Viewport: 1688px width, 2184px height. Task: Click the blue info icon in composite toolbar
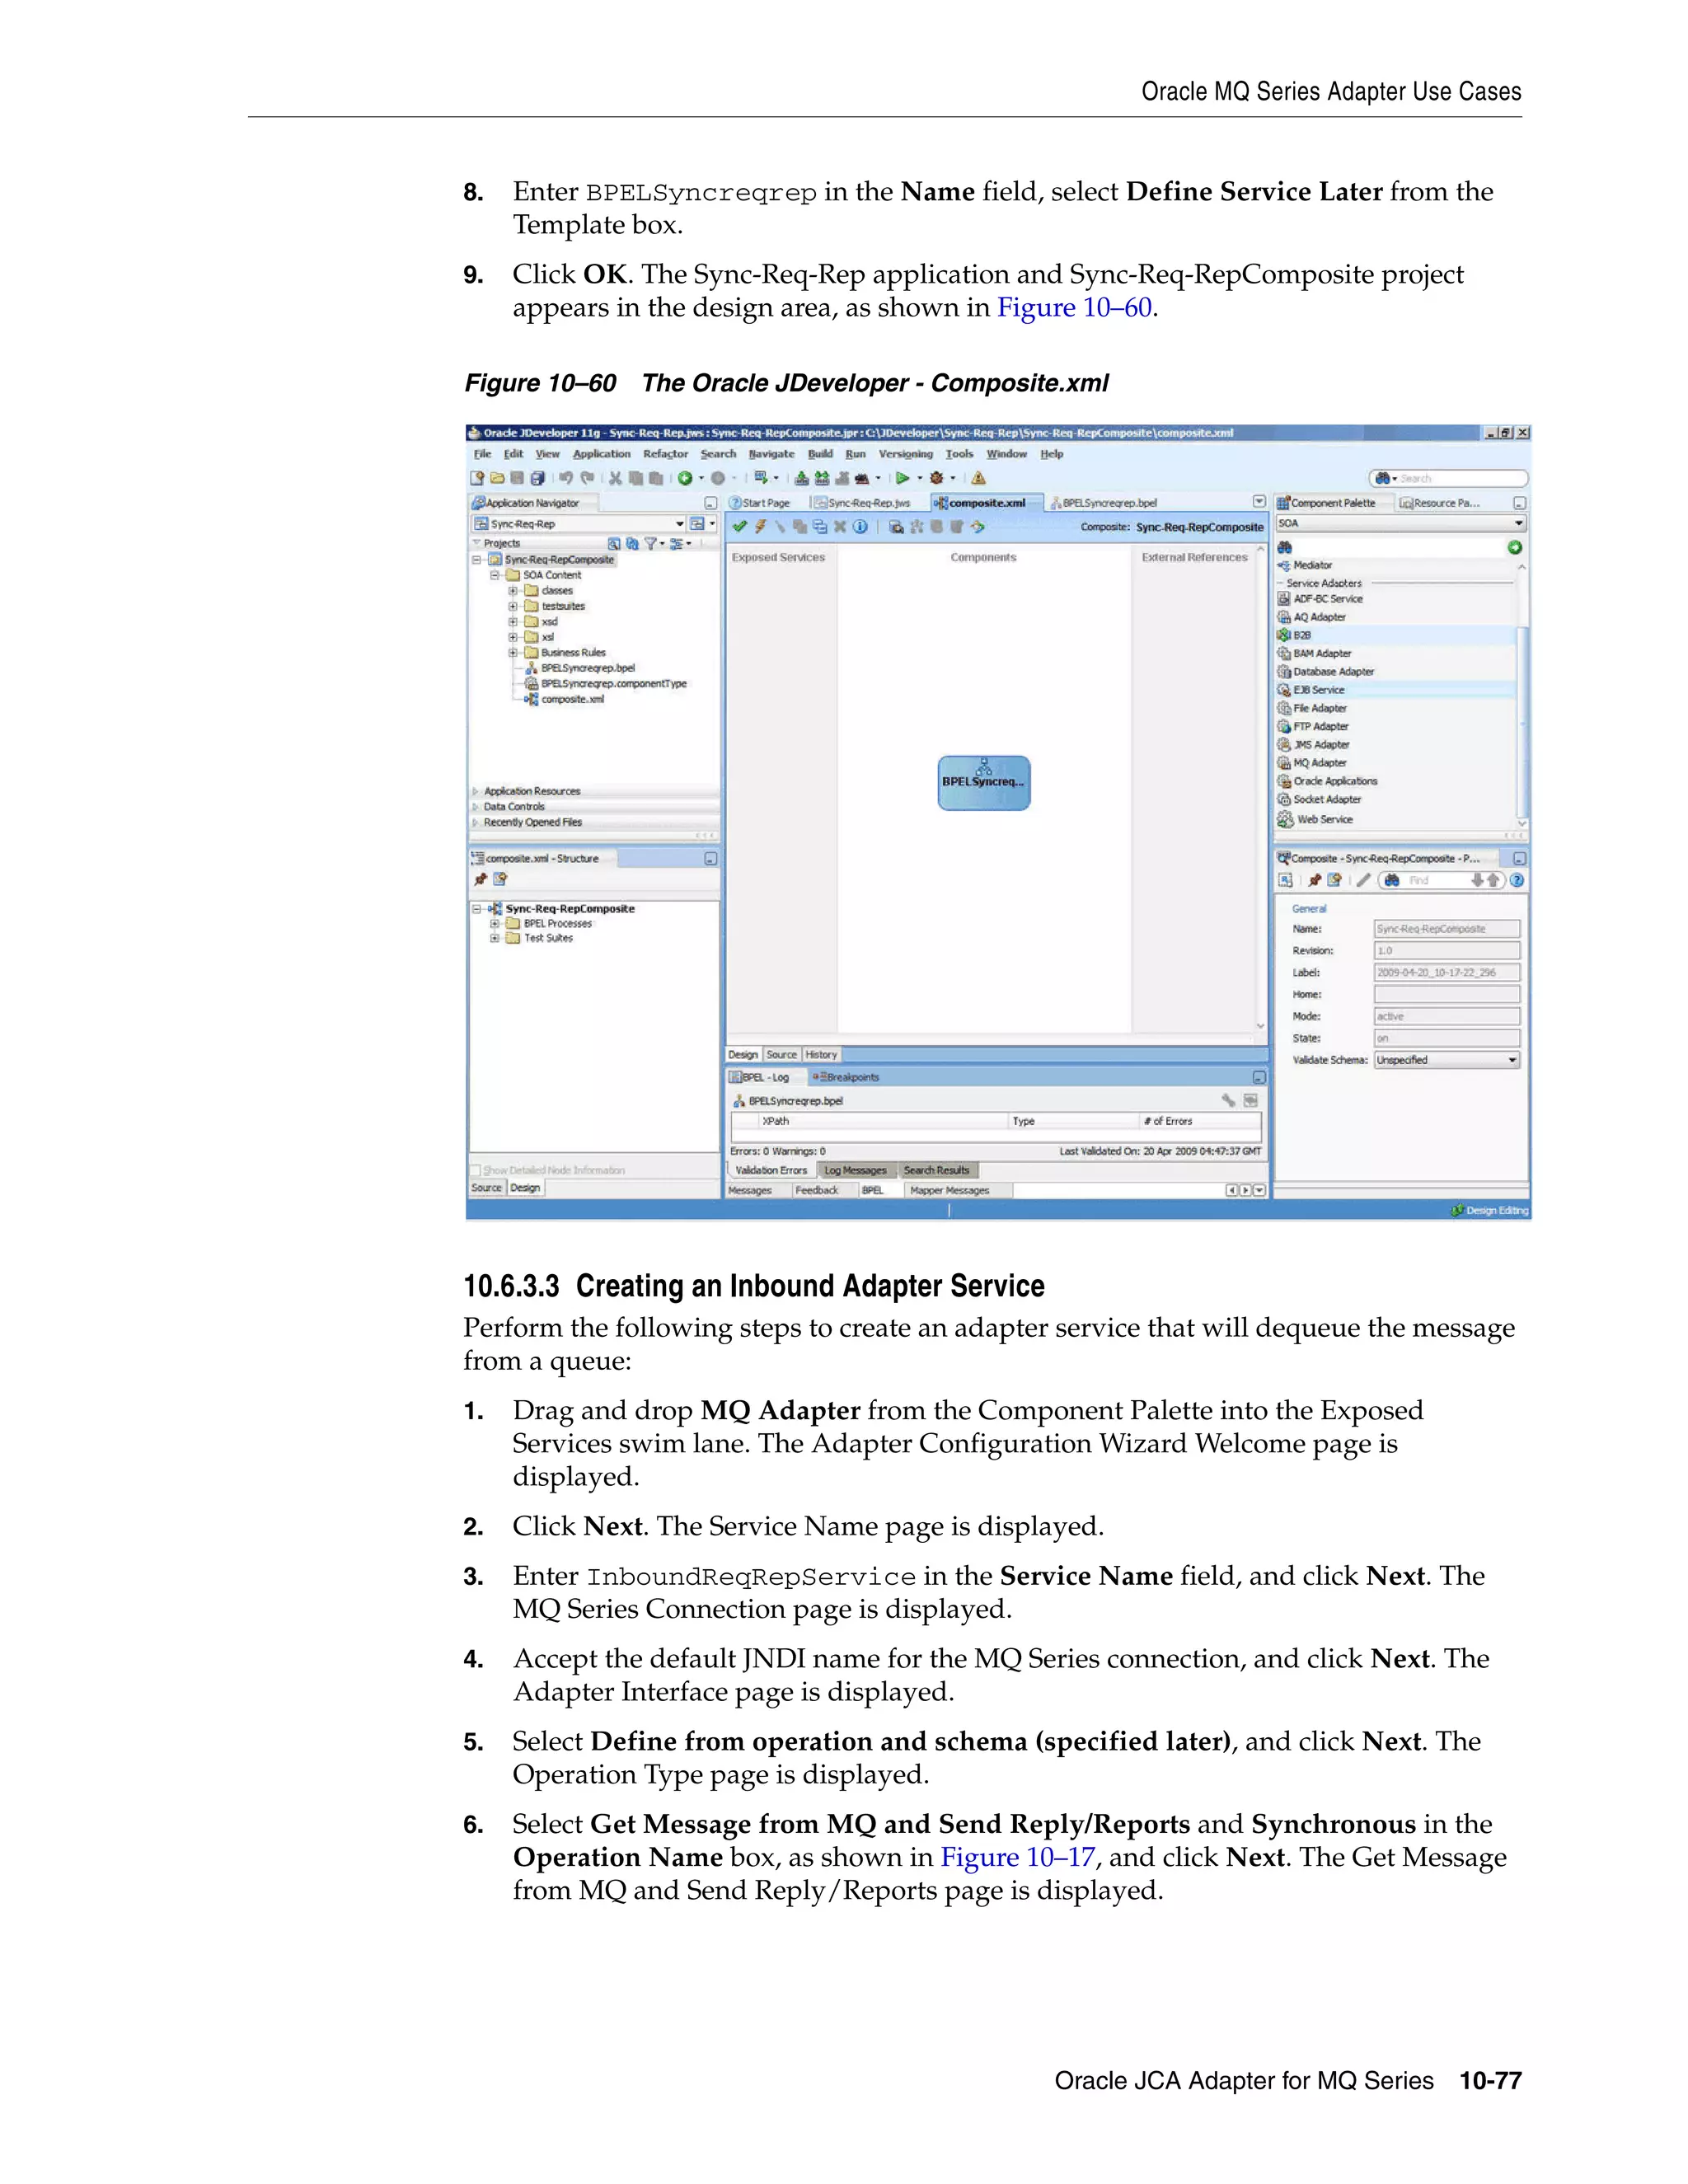860,527
